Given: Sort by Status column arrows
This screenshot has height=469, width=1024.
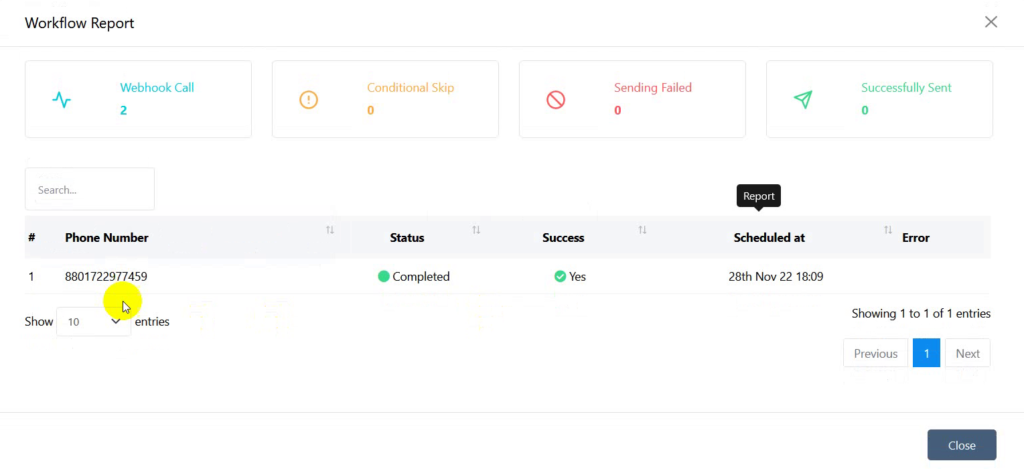Looking at the screenshot, I should click(x=476, y=230).
